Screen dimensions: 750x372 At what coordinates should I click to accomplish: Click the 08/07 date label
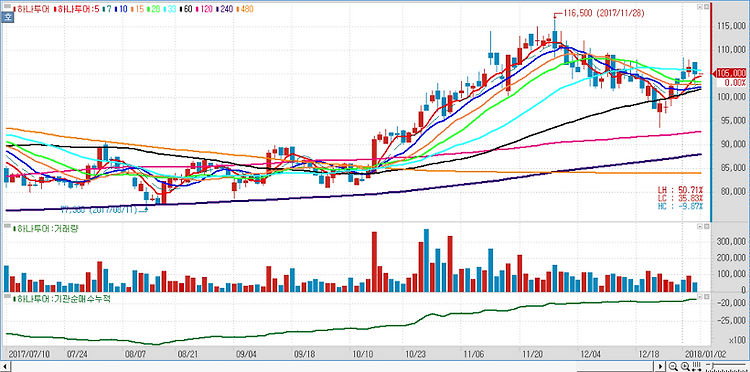[135, 355]
